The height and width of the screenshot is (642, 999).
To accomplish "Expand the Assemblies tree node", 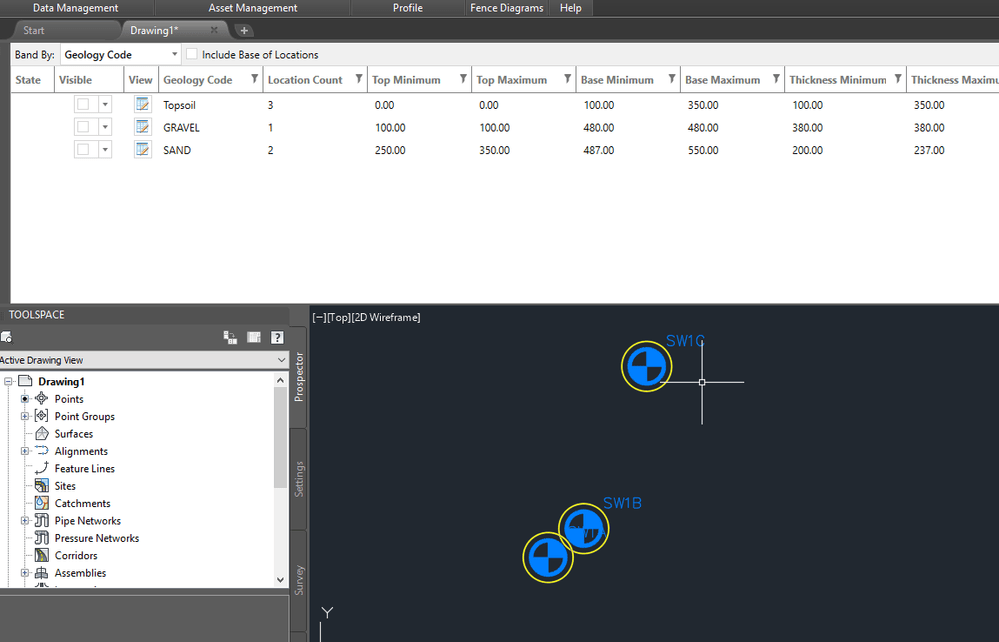I will 25,573.
